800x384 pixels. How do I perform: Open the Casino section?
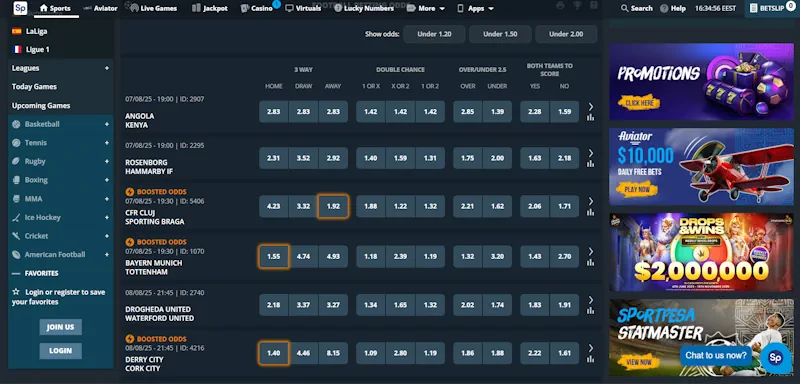257,8
